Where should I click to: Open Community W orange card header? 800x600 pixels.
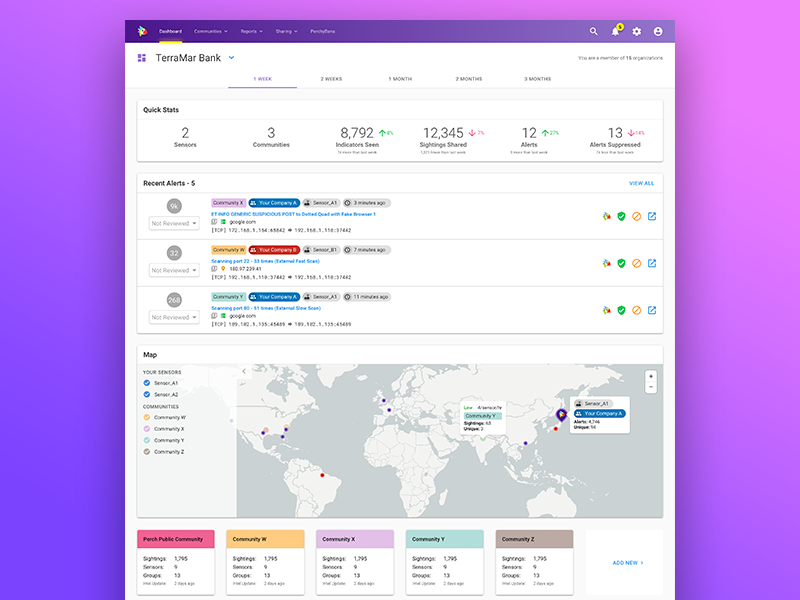tap(265, 539)
